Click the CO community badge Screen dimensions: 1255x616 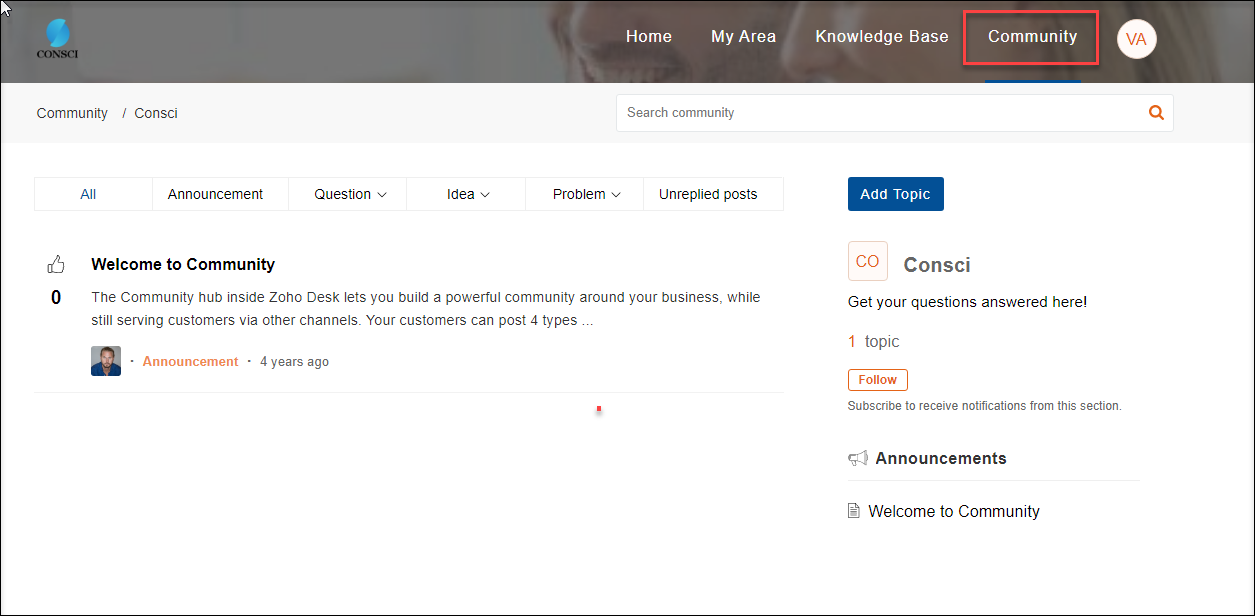pos(867,261)
